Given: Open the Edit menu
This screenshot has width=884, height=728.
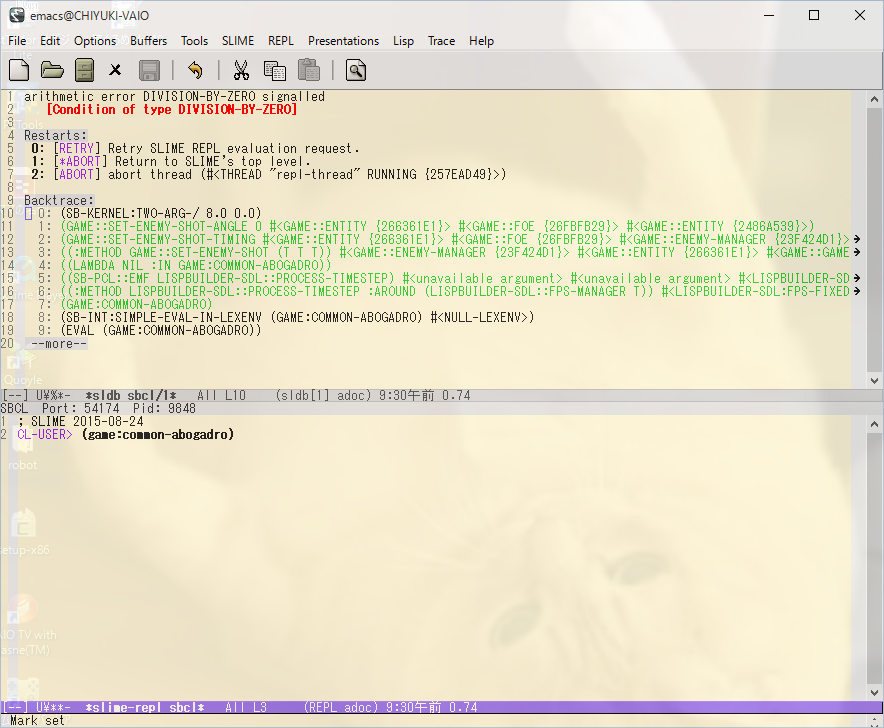Looking at the screenshot, I should pyautogui.click(x=50, y=41).
